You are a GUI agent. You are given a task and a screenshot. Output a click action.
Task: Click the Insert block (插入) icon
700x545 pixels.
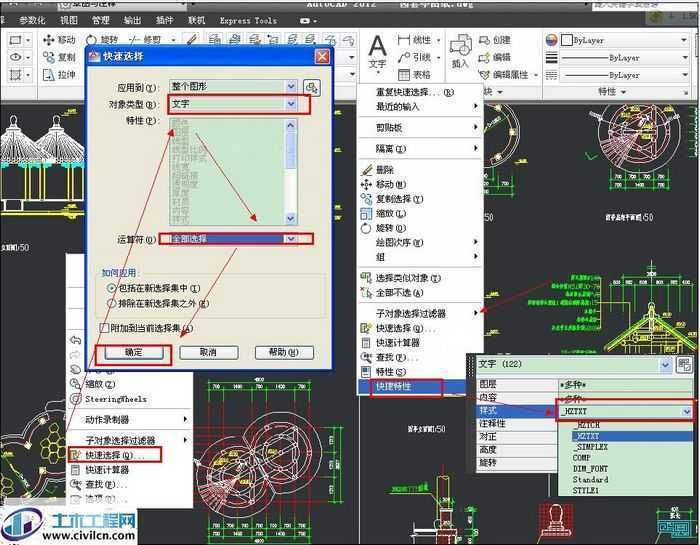[460, 51]
